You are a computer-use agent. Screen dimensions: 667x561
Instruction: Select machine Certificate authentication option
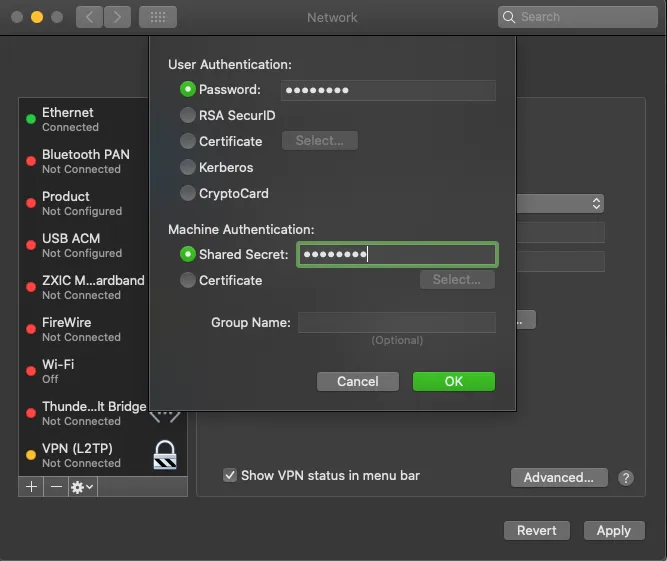click(188, 280)
